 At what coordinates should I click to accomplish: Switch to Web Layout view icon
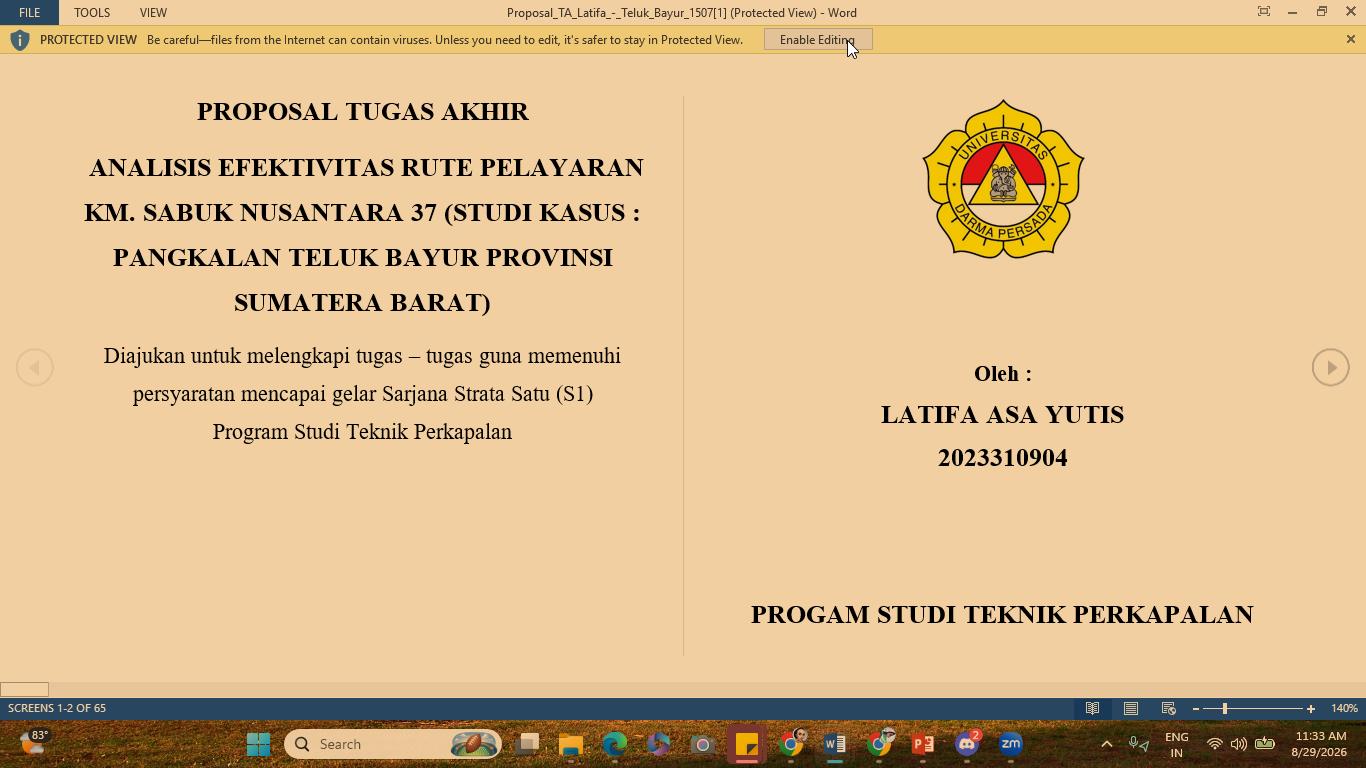click(1168, 708)
